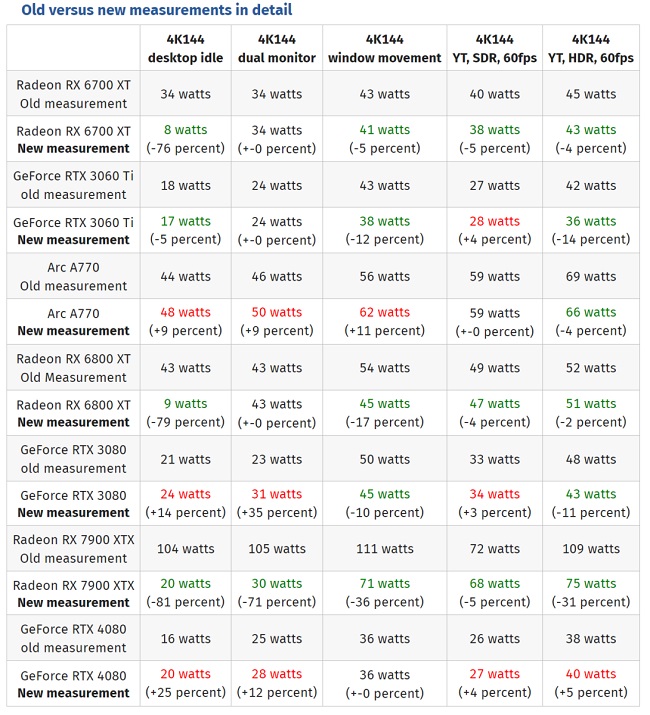Click the '31 watts (+35 percent)' cell

coord(277,503)
